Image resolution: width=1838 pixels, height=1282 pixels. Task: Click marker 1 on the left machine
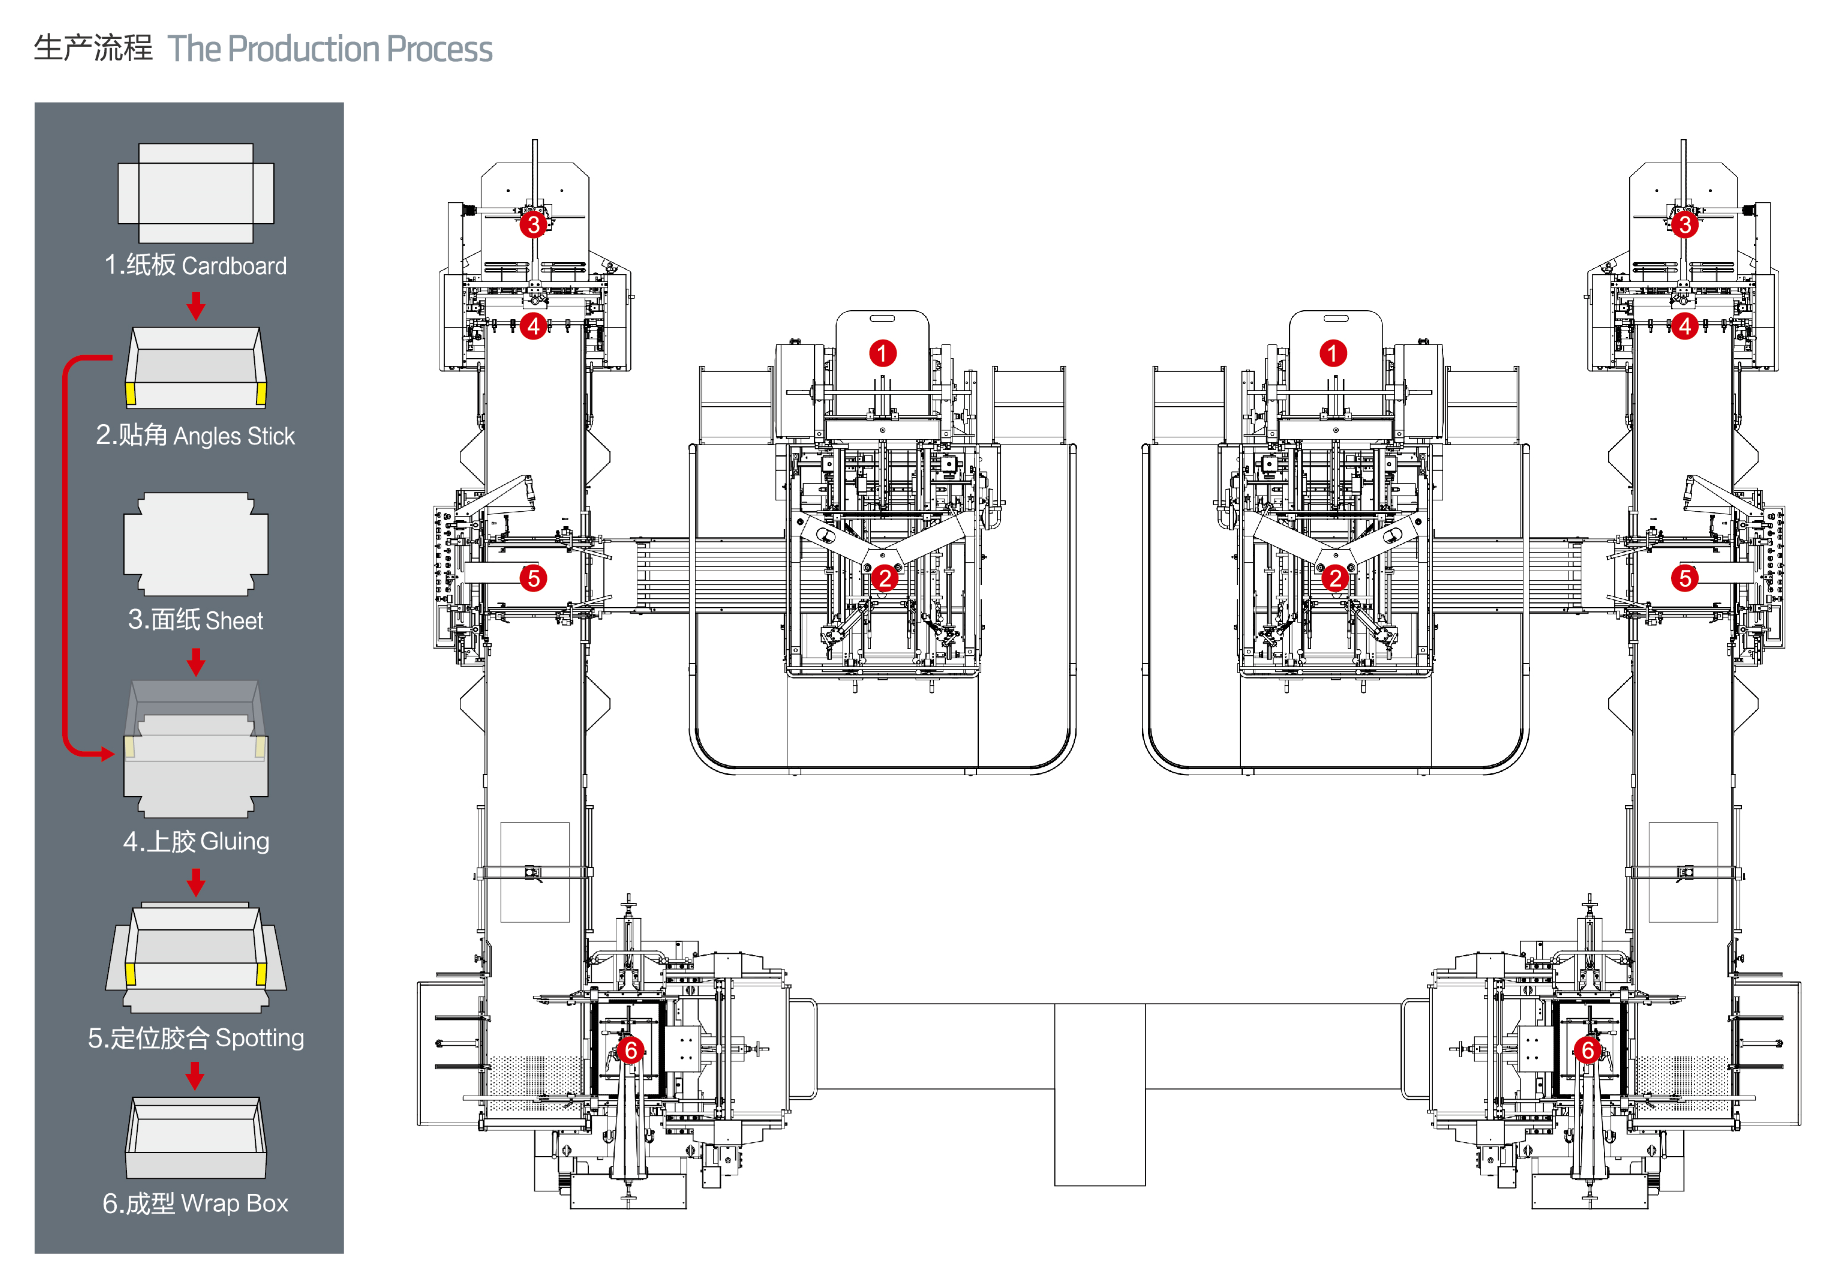point(882,353)
